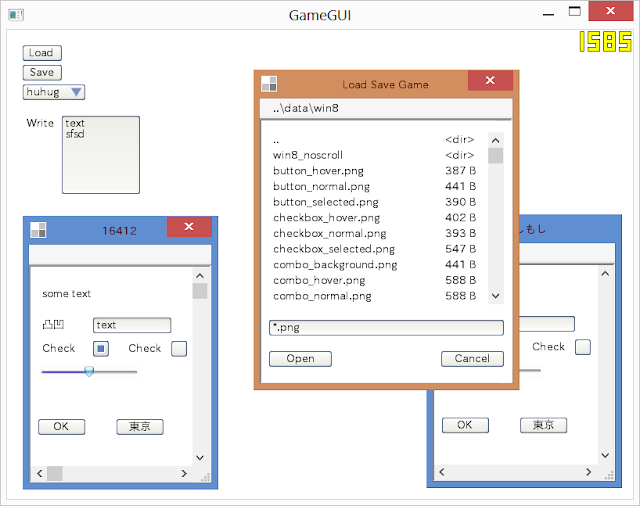The image size is (640, 506).
Task: Close the 16412 window
Action: point(189,227)
